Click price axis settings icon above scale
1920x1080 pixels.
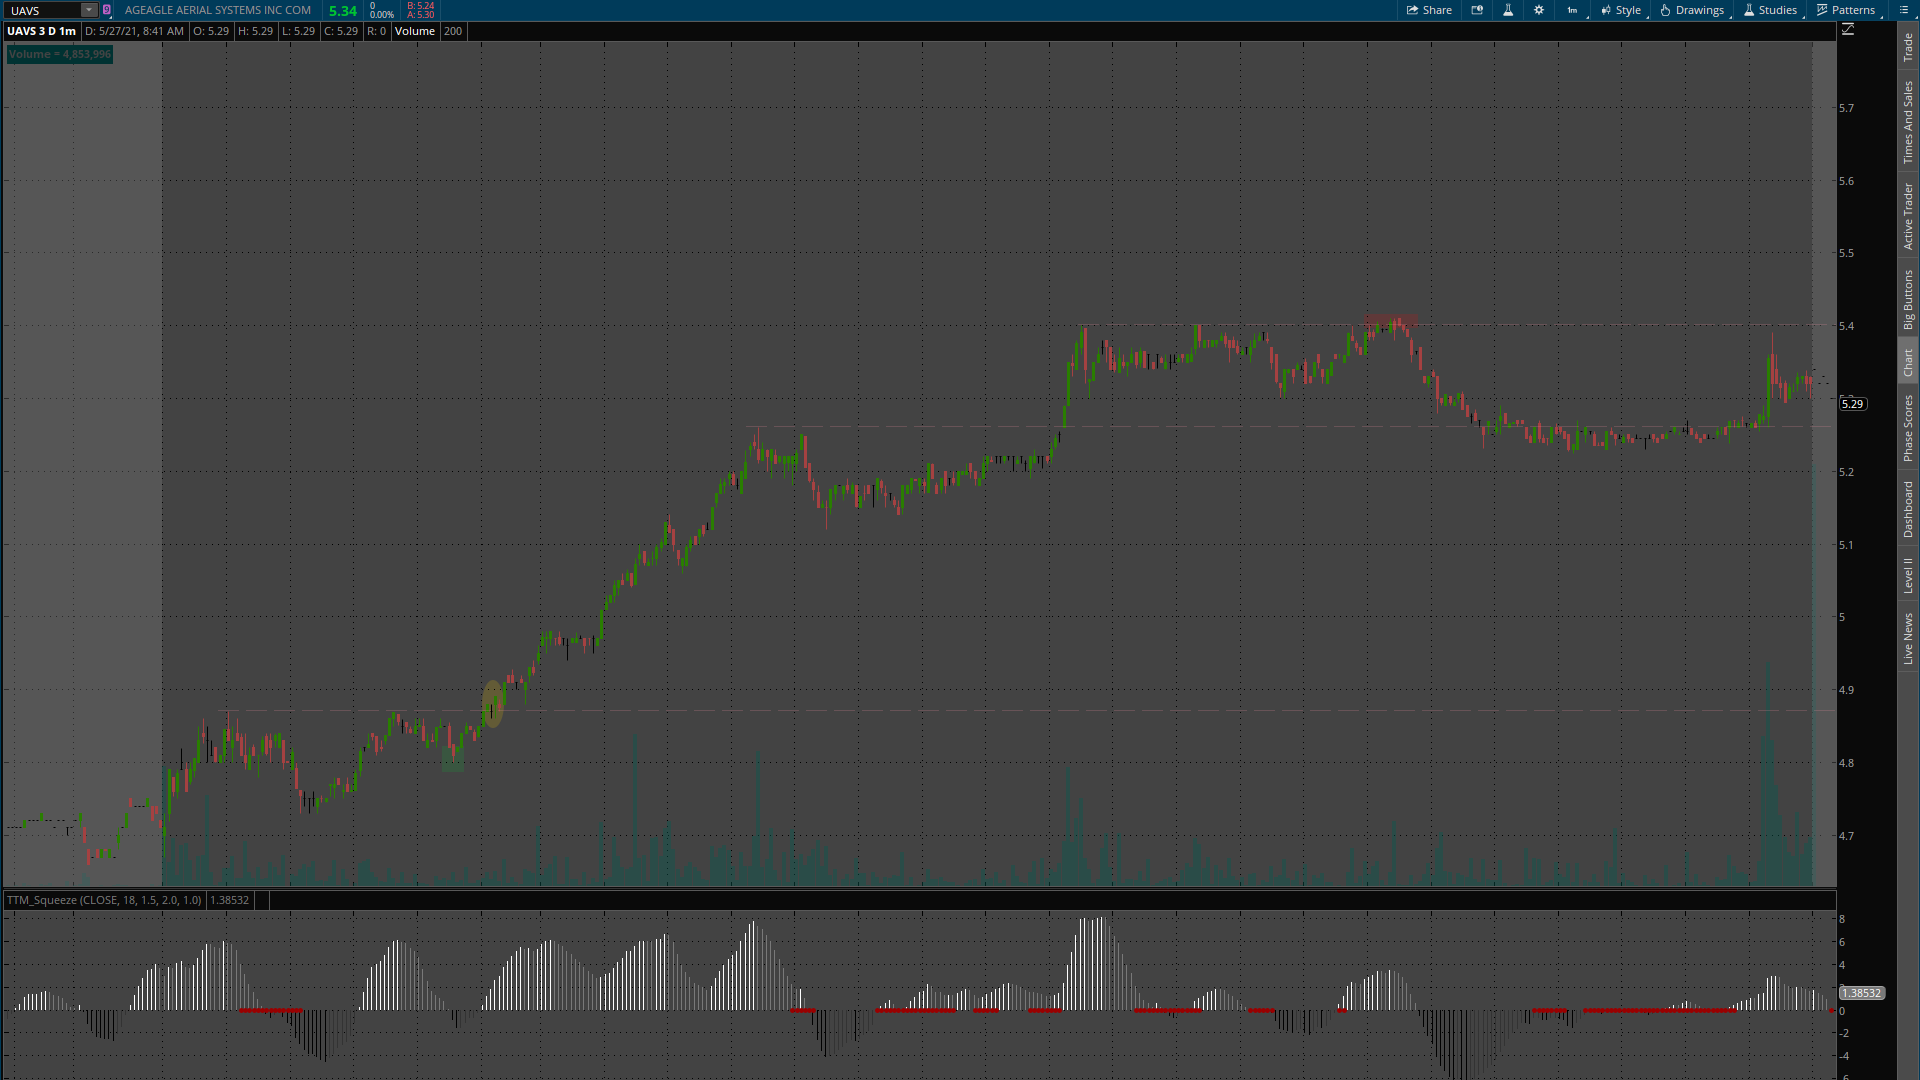pyautogui.click(x=1848, y=30)
